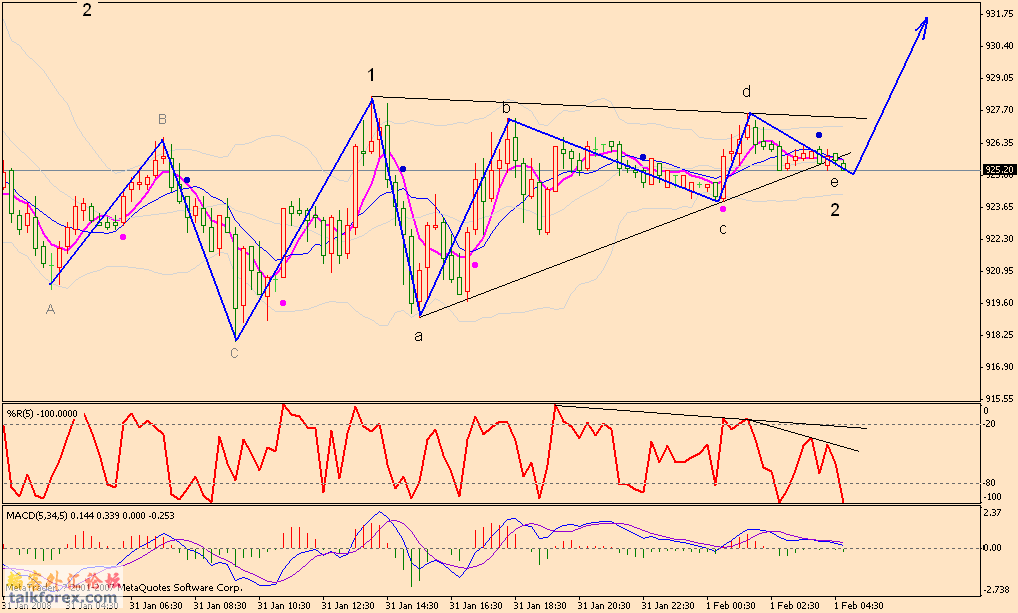Click wave label b at the swing high
This screenshot has height=613, width=1018.
point(506,107)
